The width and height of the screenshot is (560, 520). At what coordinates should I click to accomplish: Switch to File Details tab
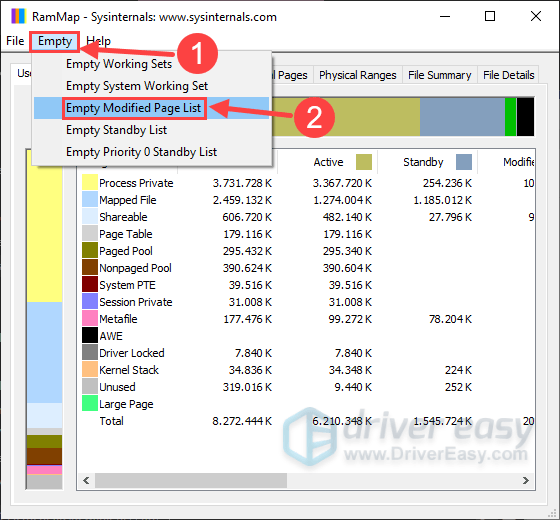tap(509, 75)
